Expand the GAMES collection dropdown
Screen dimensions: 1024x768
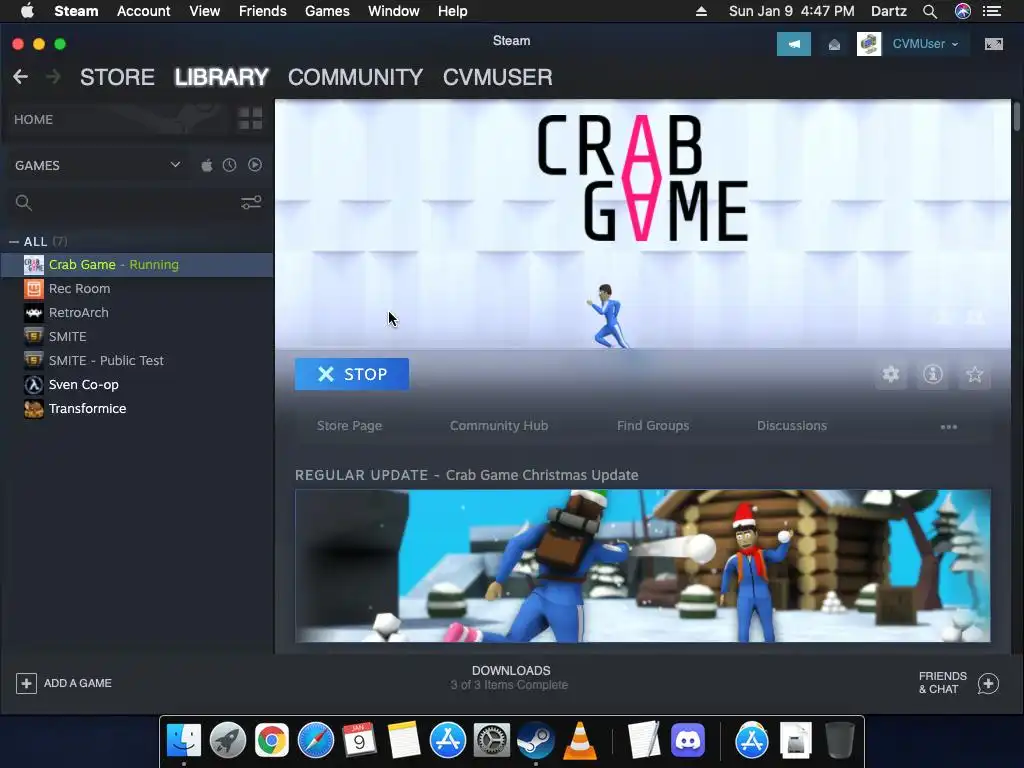(x=175, y=165)
